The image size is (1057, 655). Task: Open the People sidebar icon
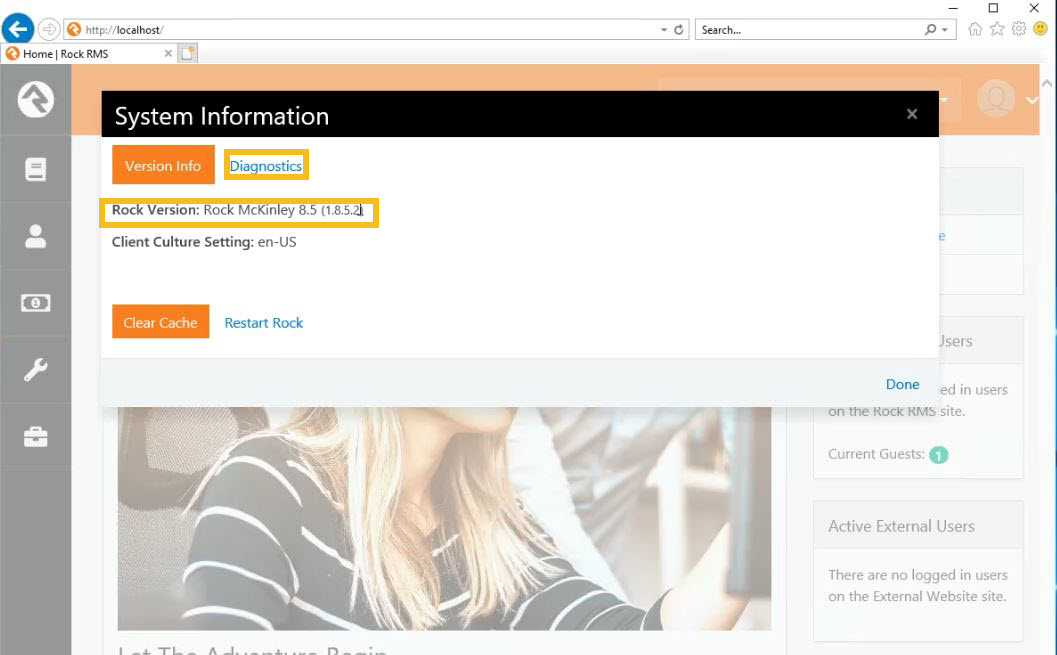pos(36,237)
